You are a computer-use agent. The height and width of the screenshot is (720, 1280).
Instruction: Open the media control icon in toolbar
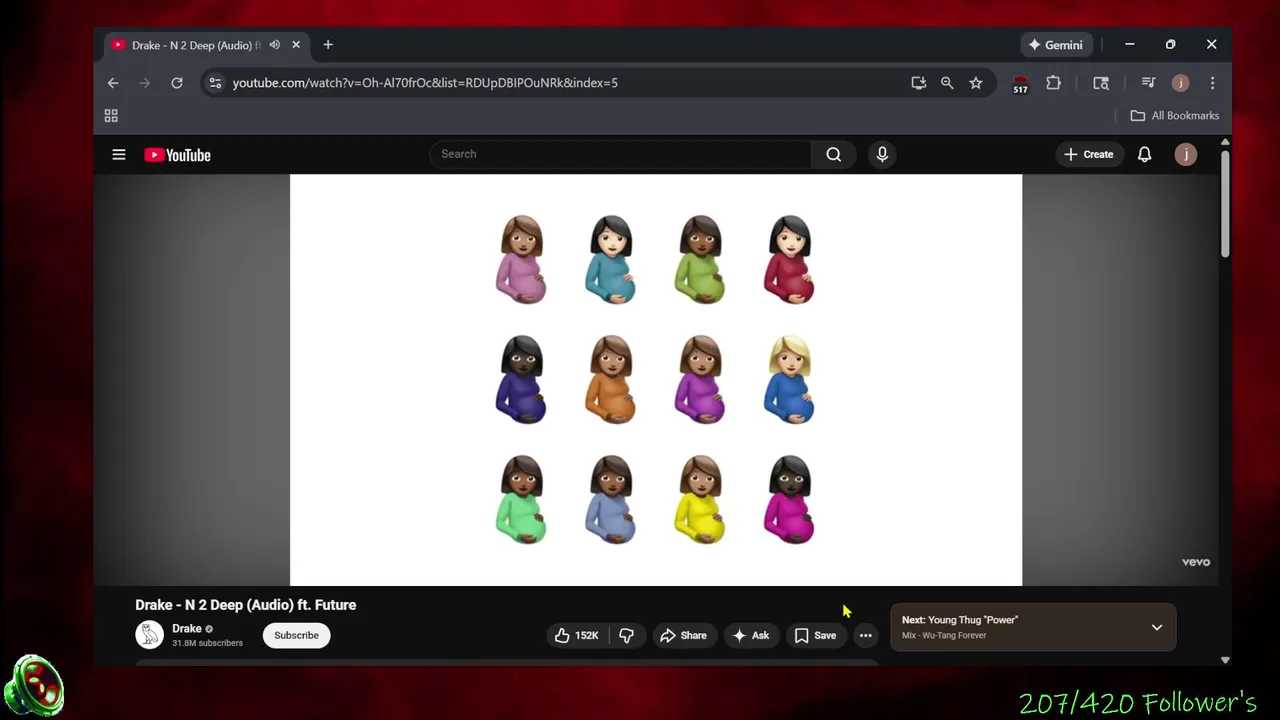coord(1148,83)
